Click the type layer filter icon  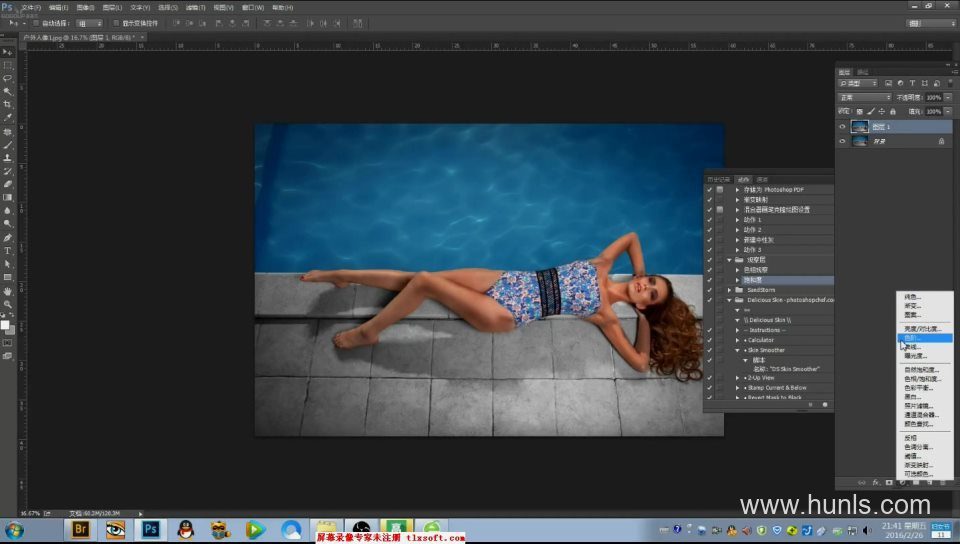(x=912, y=83)
